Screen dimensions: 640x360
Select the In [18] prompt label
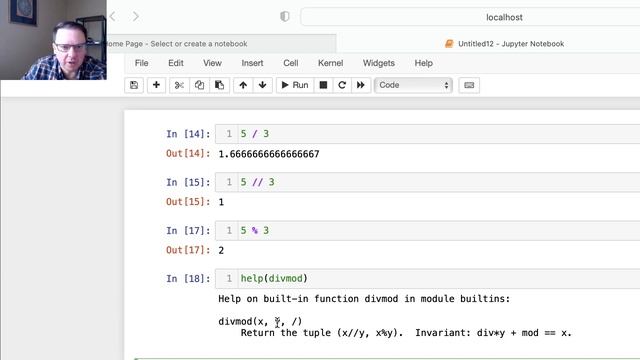coord(188,279)
